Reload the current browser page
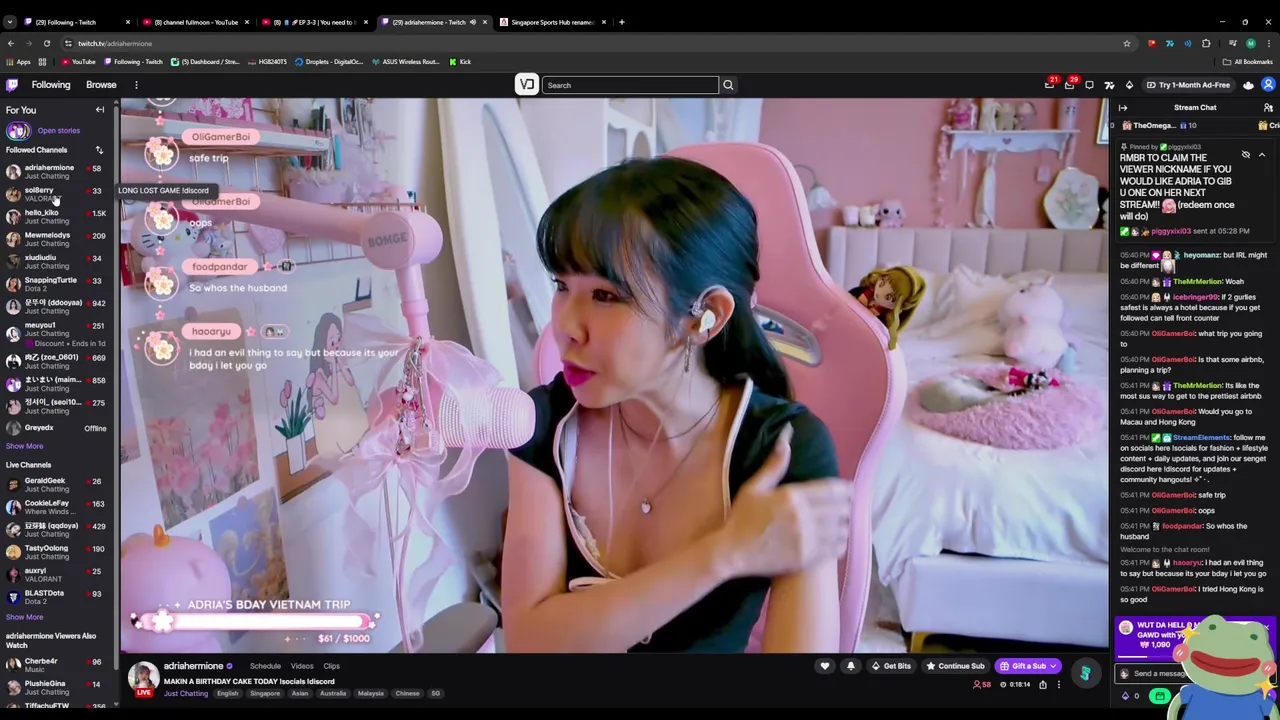The width and height of the screenshot is (1280, 720). (x=47, y=43)
